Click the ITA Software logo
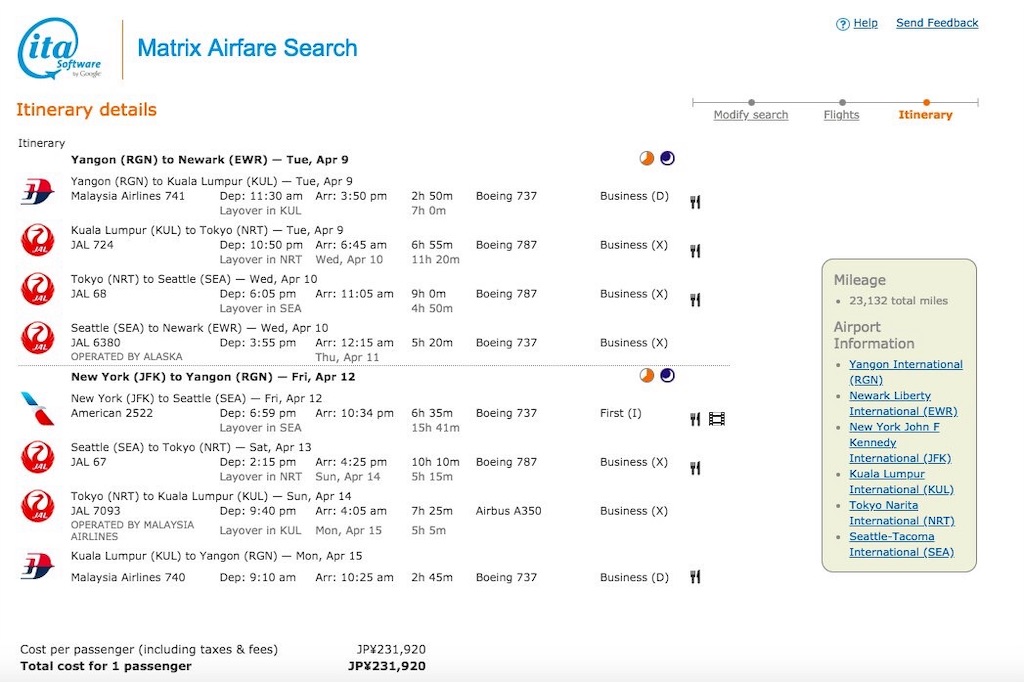Viewport: 1024px width, 682px height. pos(59,49)
